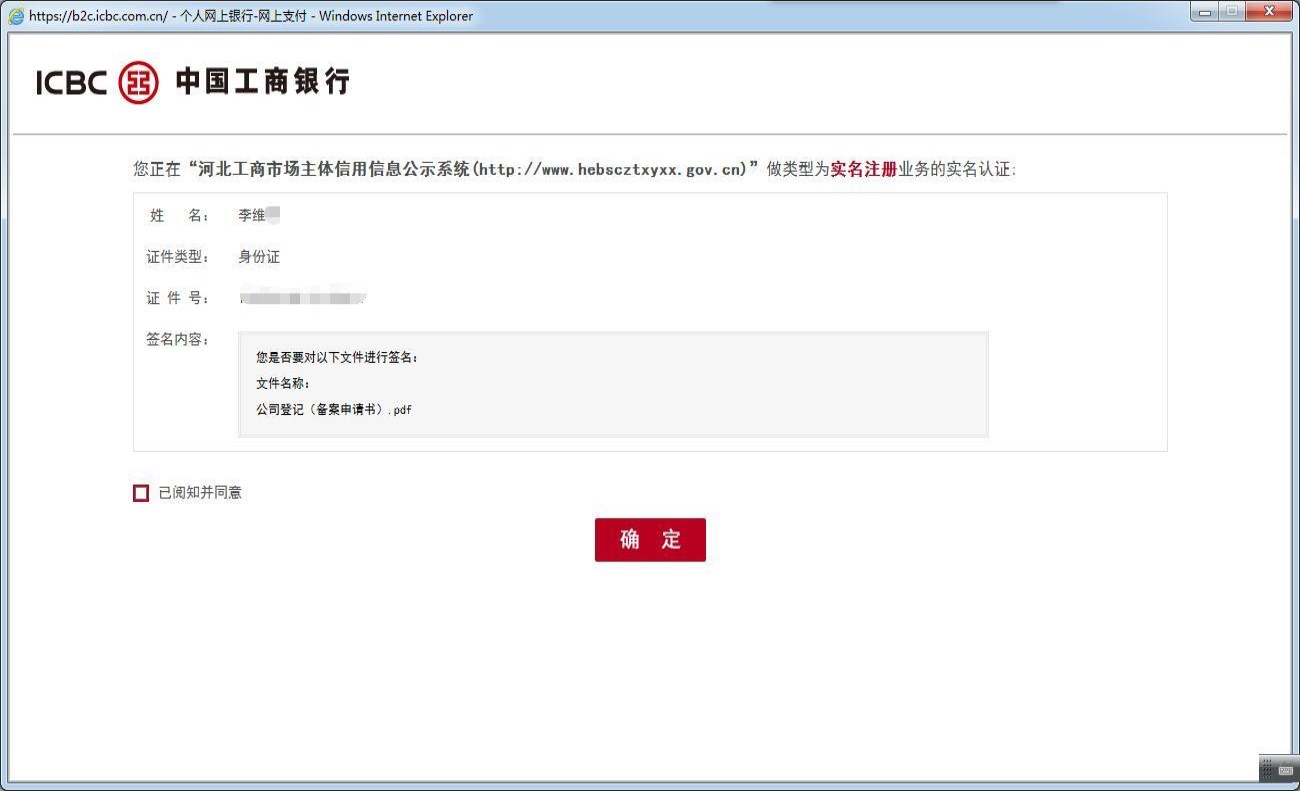Viewport: 1300px width, 791px height.
Task: Close the ICBC payment window
Action: tap(1270, 12)
